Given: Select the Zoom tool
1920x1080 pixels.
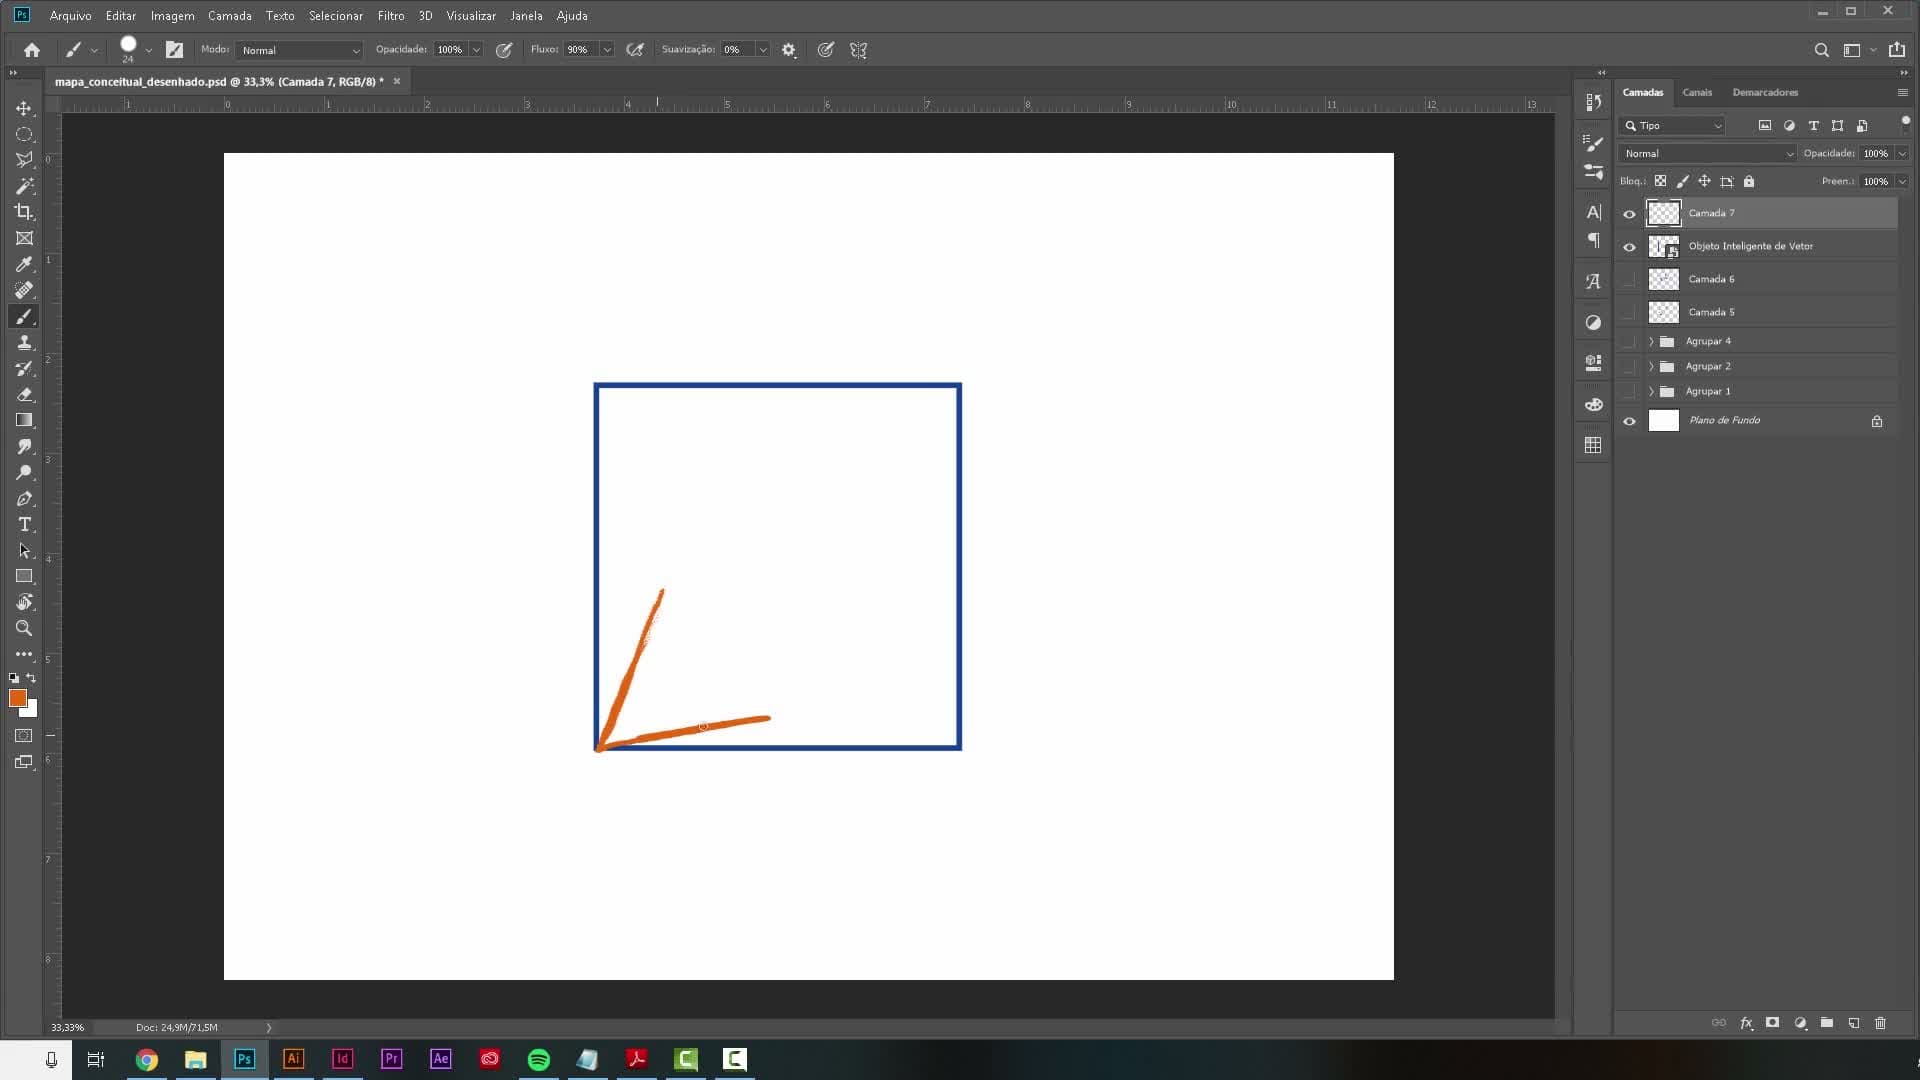Looking at the screenshot, I should [24, 628].
